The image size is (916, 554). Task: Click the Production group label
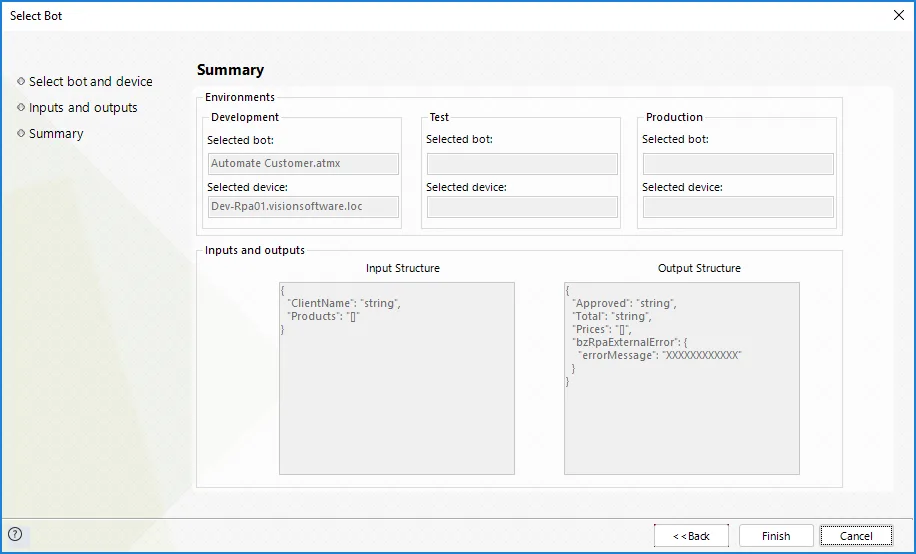coord(674,117)
